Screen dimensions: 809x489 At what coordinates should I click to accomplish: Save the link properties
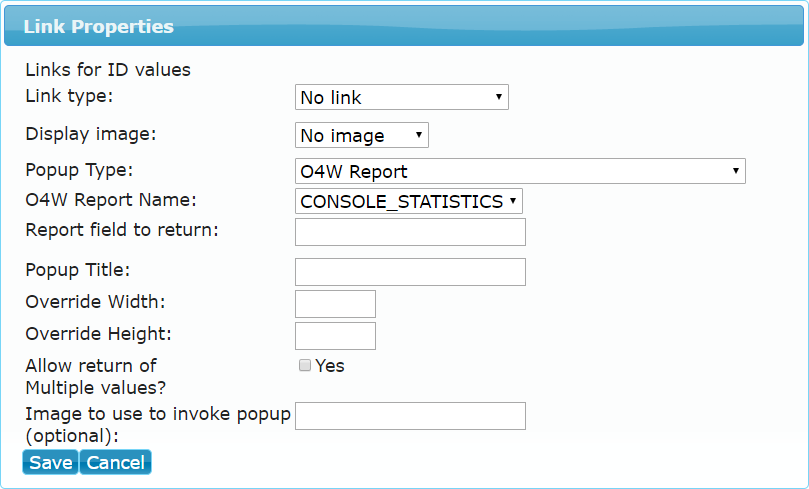51,462
